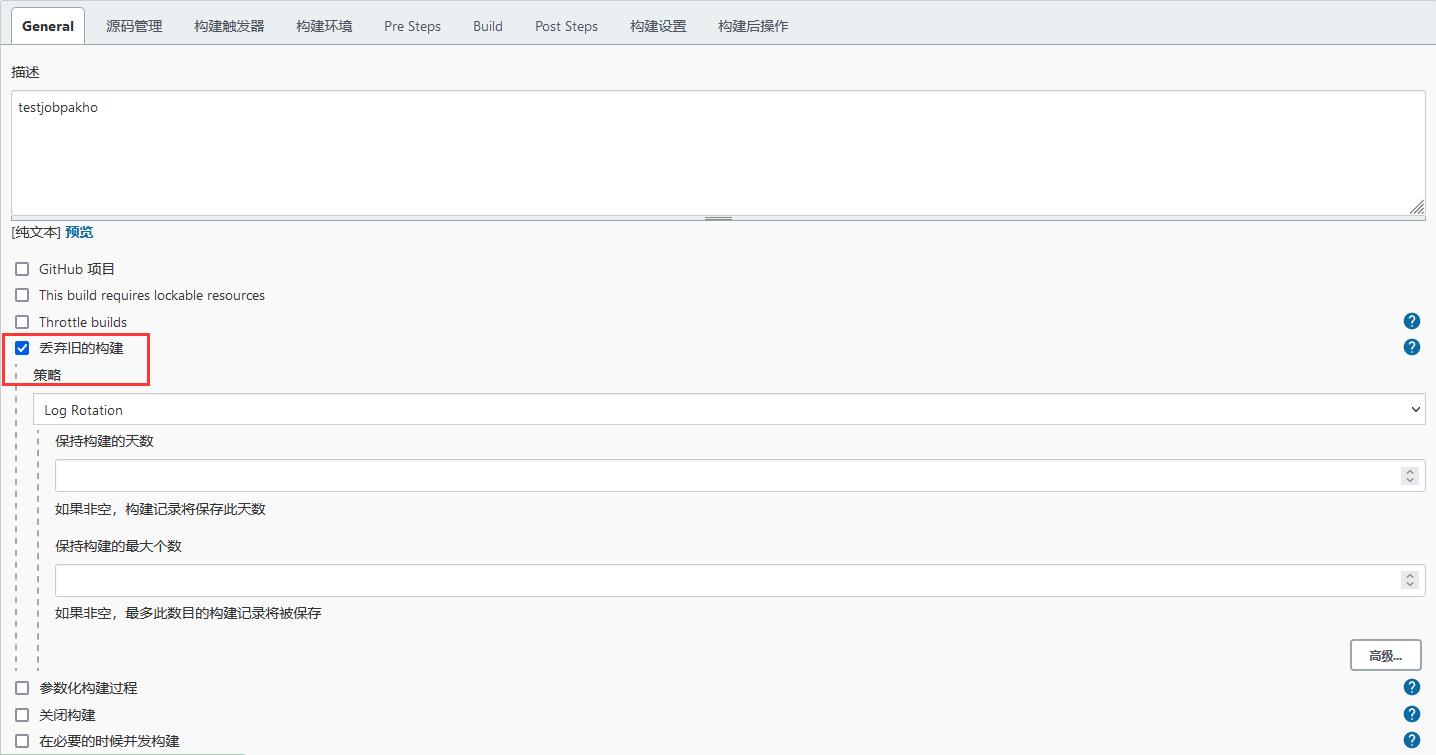Uncheck the 丢弃旧的构建 checkbox

coord(22,348)
